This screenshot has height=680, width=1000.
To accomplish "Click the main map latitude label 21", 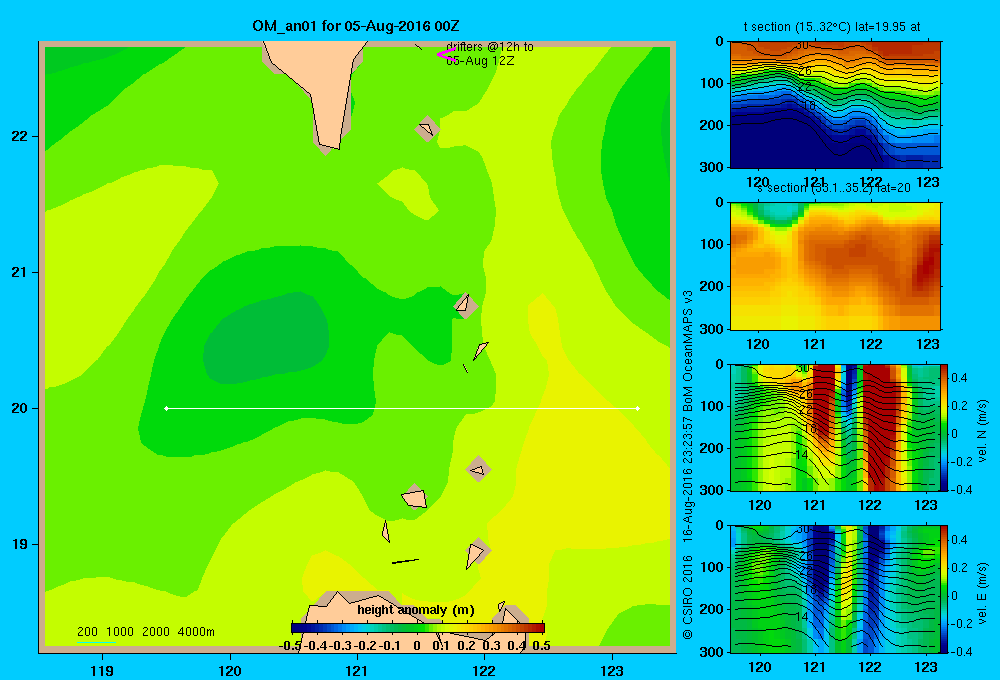I will pos(20,272).
